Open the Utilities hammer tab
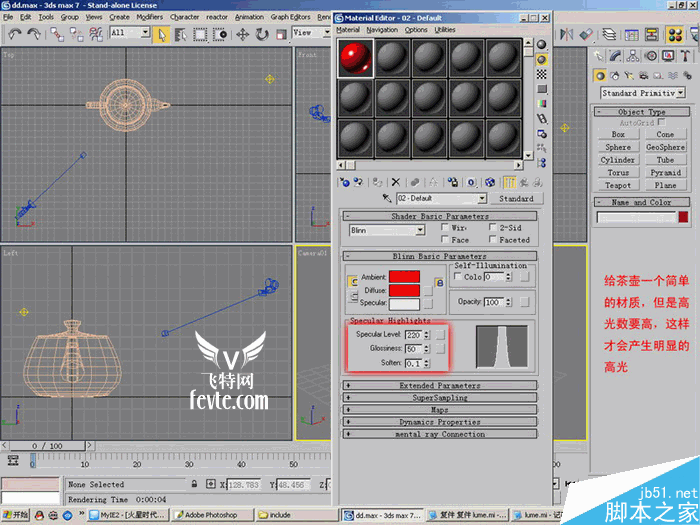The image size is (700, 525). tap(685, 56)
